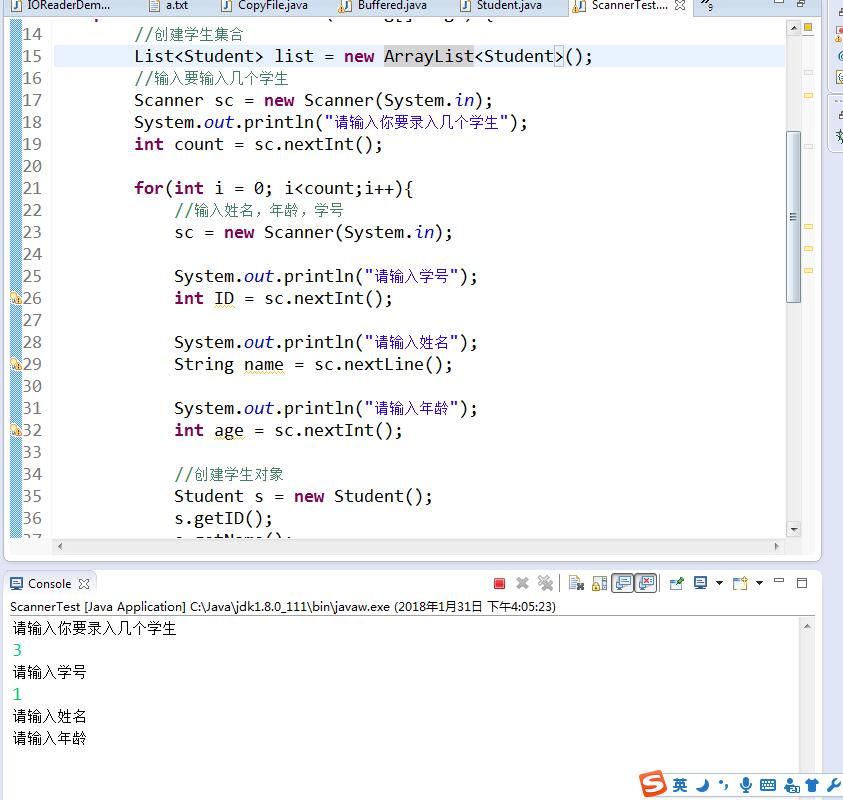
Task: Click console line '请输入年龄'
Action: point(49,738)
